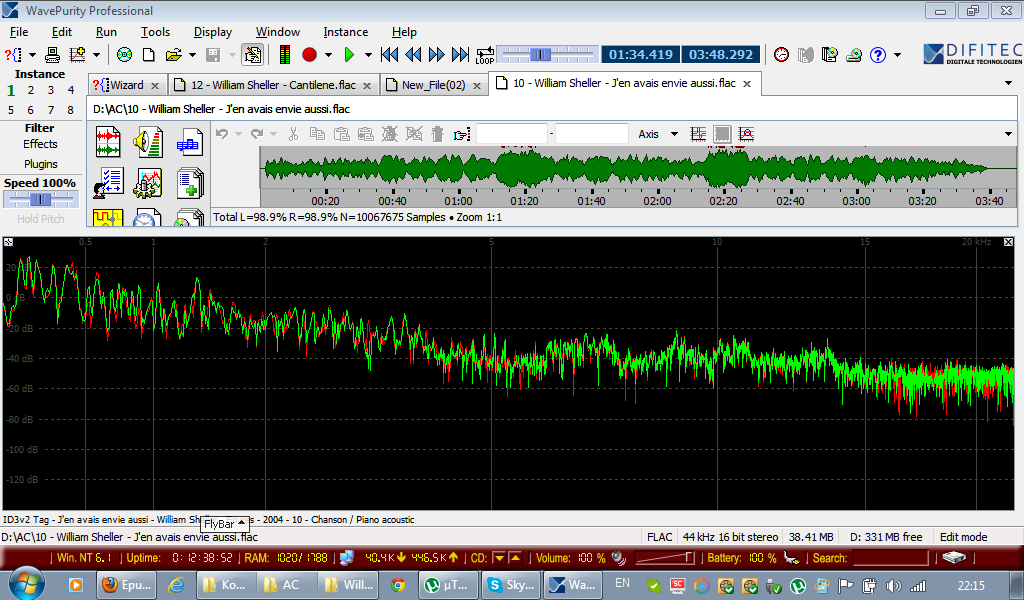Adjust the Speed 100% slider
This screenshot has width=1024, height=600.
[x=40, y=200]
